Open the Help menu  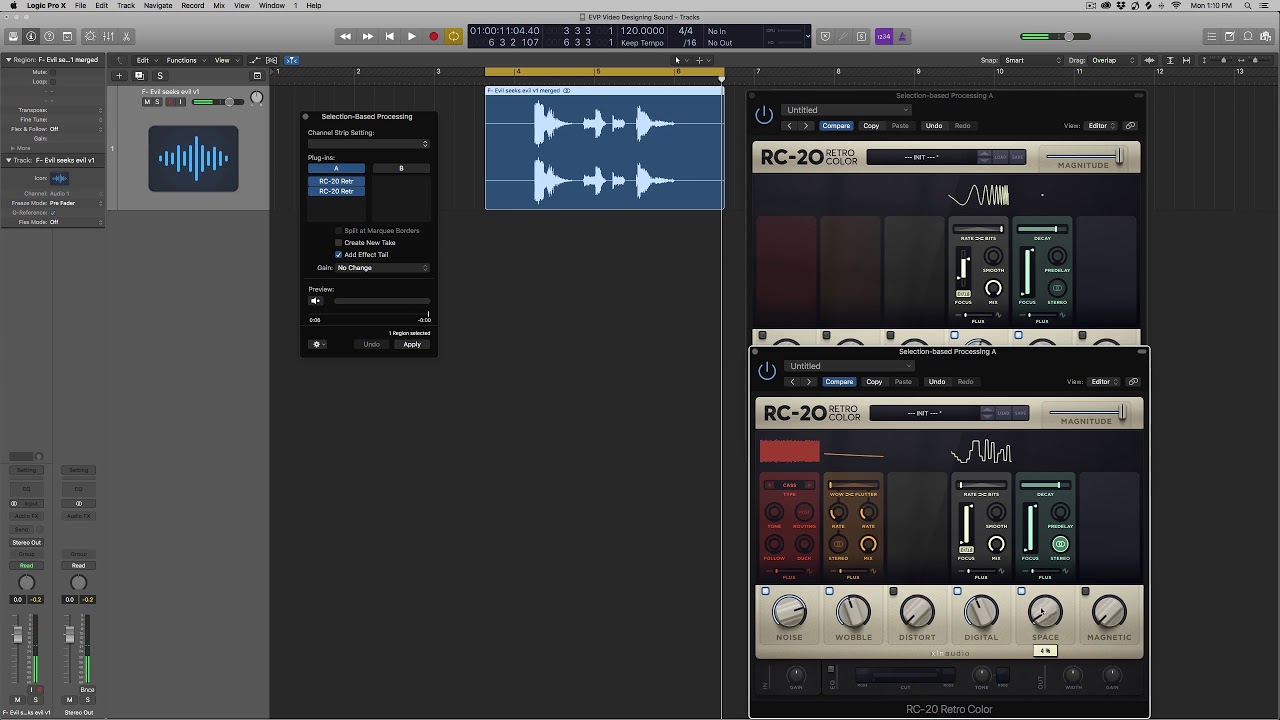(314, 6)
